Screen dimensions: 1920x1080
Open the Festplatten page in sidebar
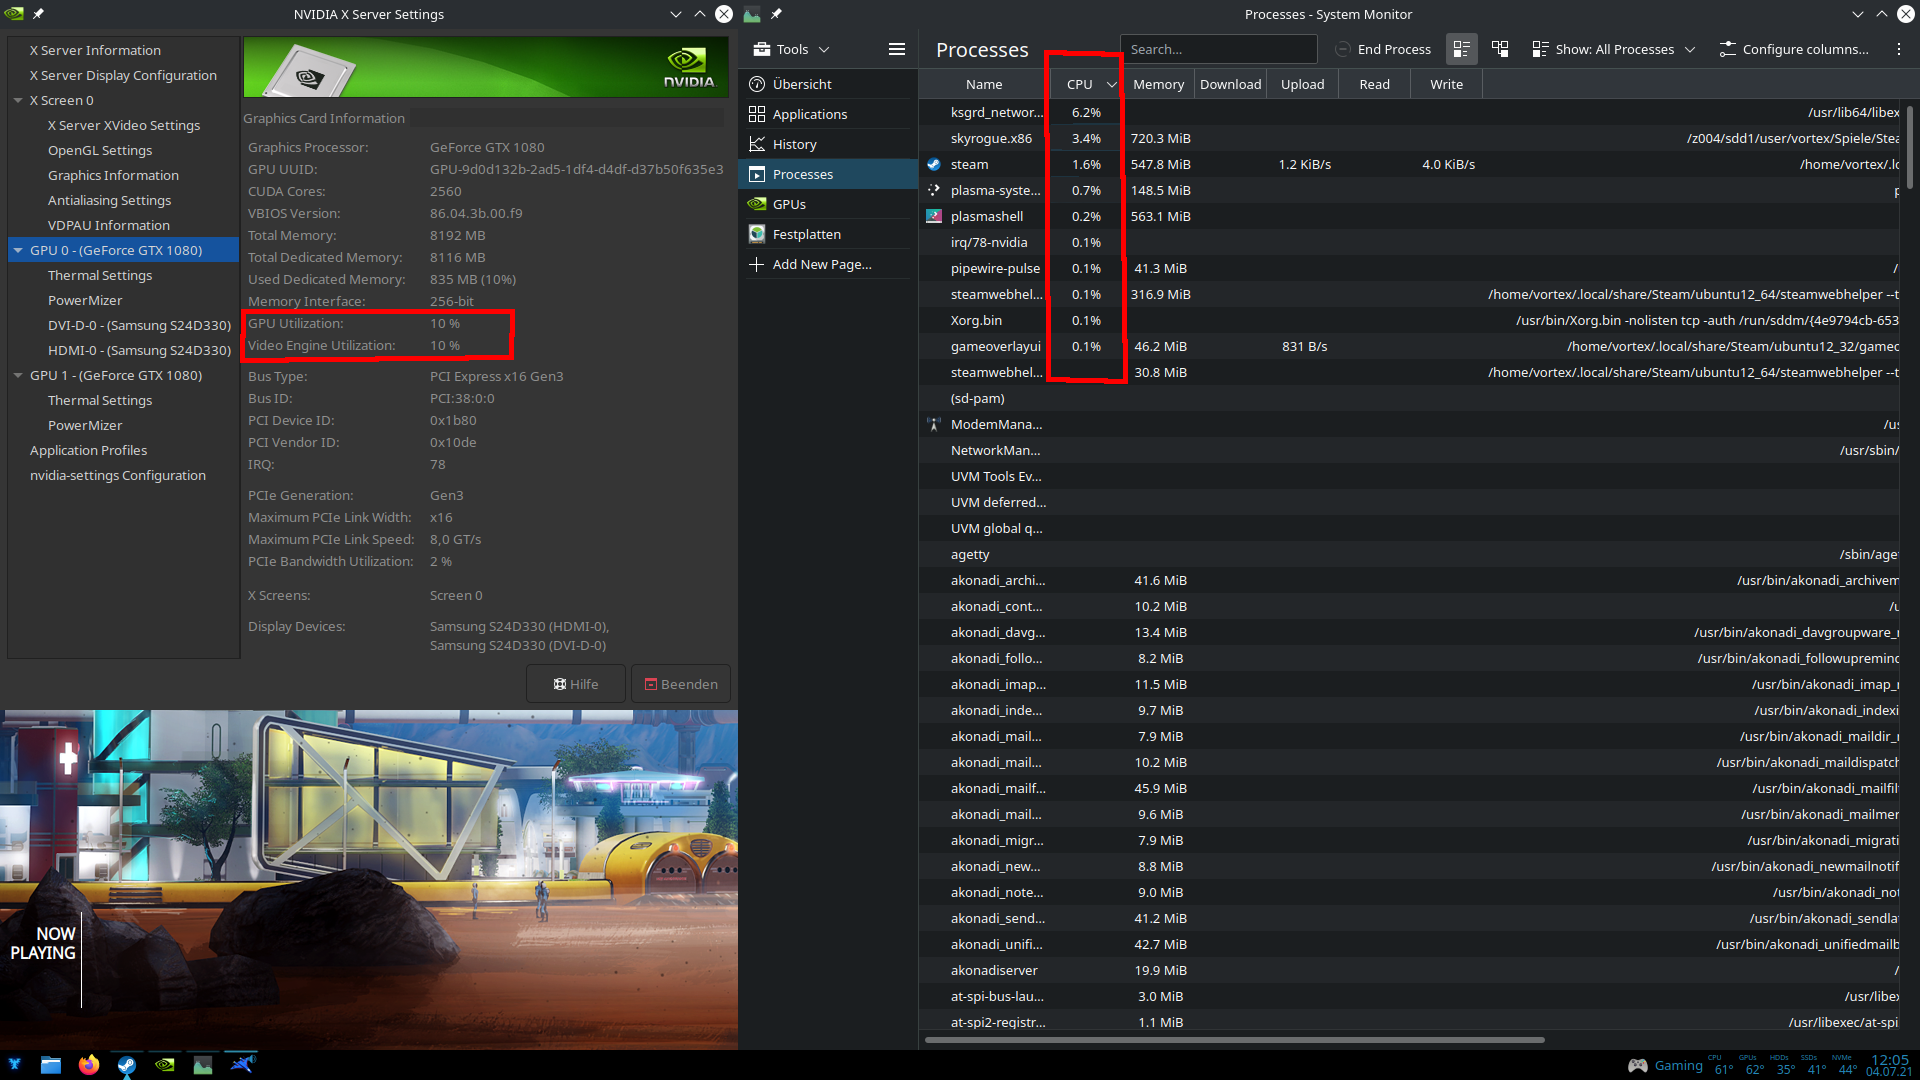point(828,234)
